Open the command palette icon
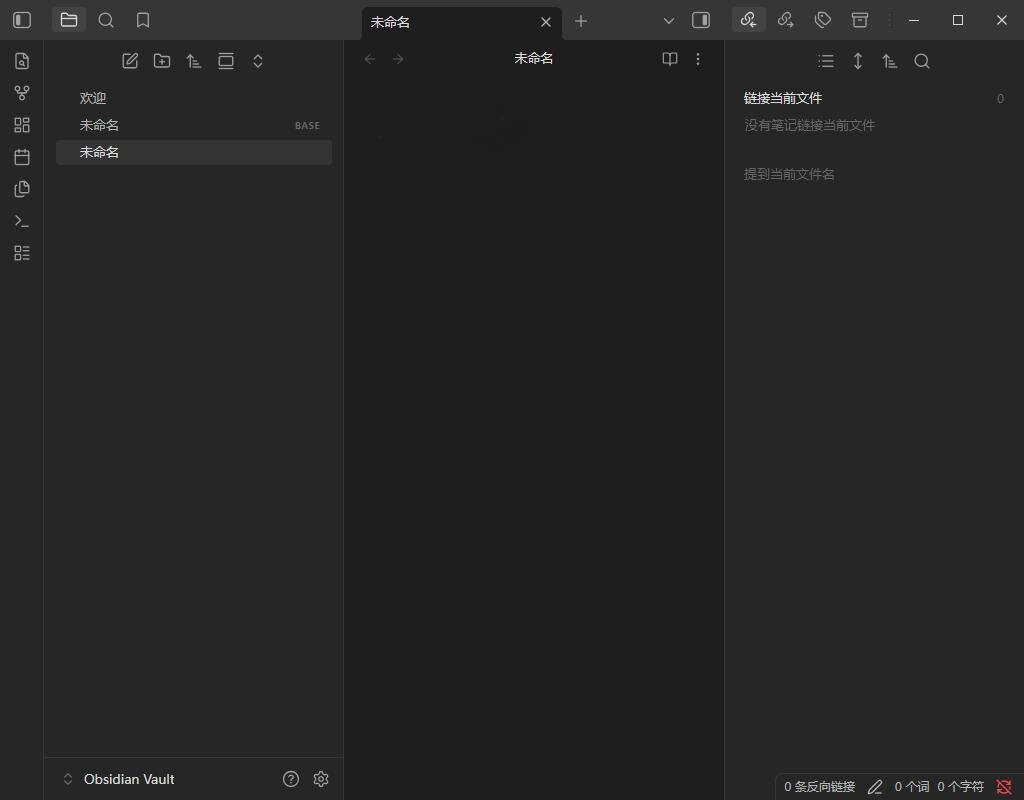Screen dimensions: 1024x800 pyautogui.click(x=22, y=221)
